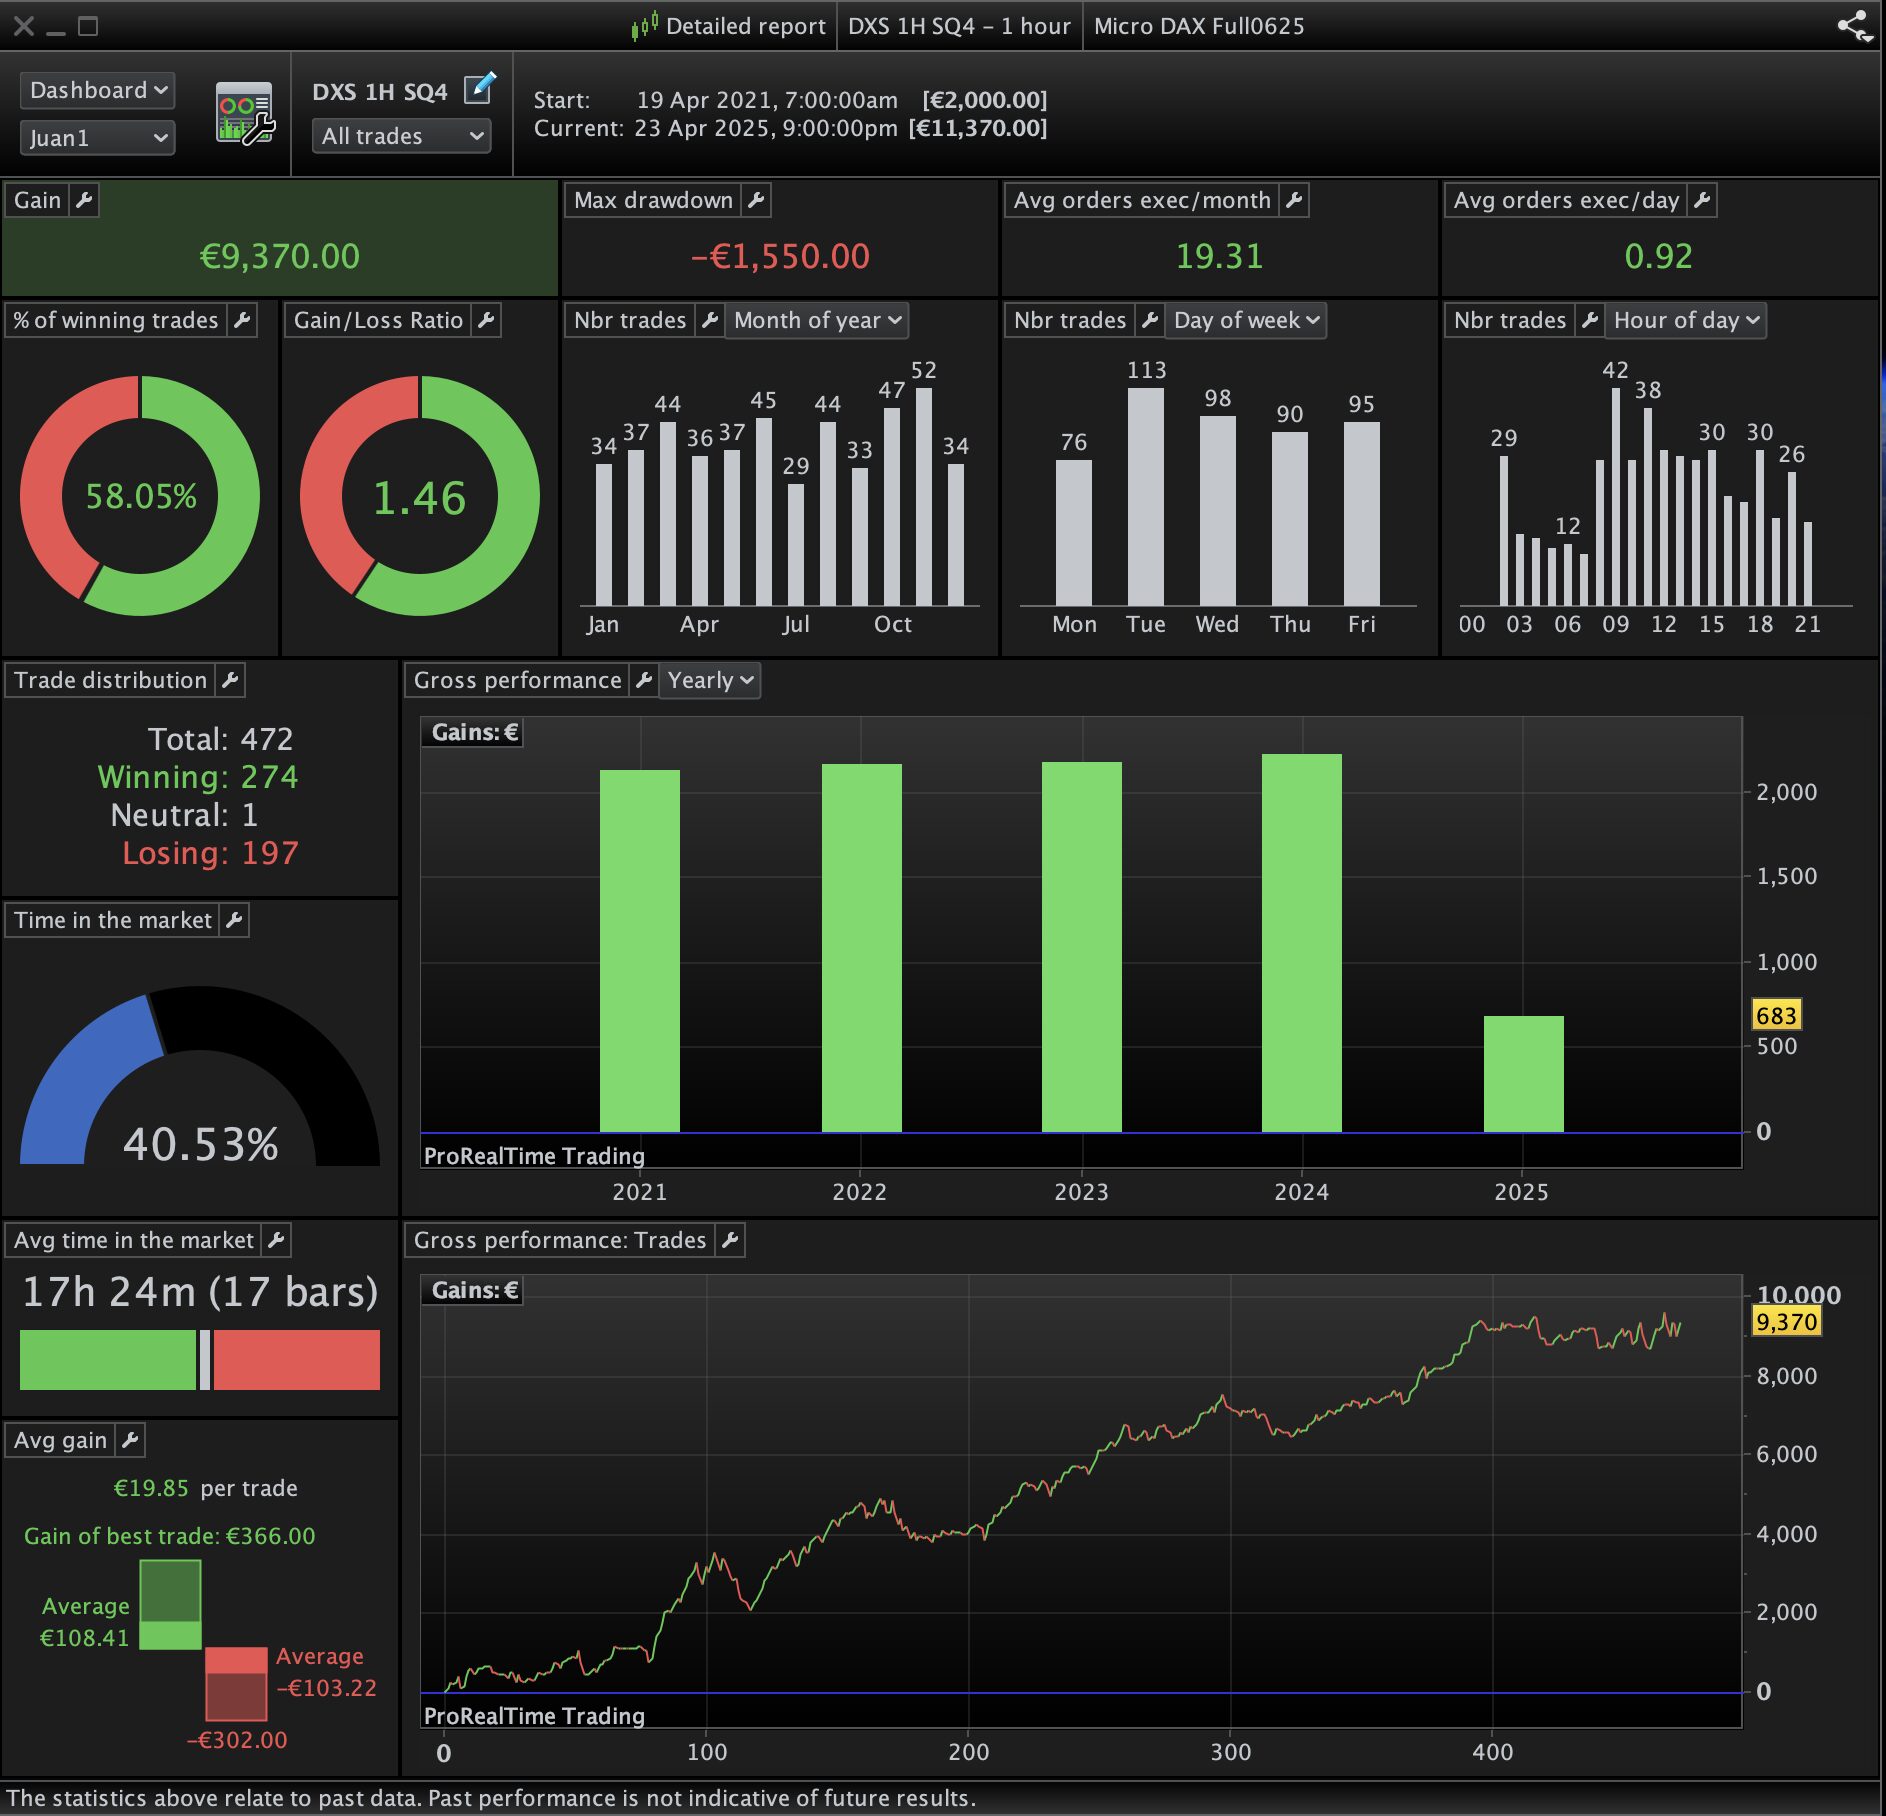Configure the Gain/Loss Ratio widget wrench

point(487,320)
